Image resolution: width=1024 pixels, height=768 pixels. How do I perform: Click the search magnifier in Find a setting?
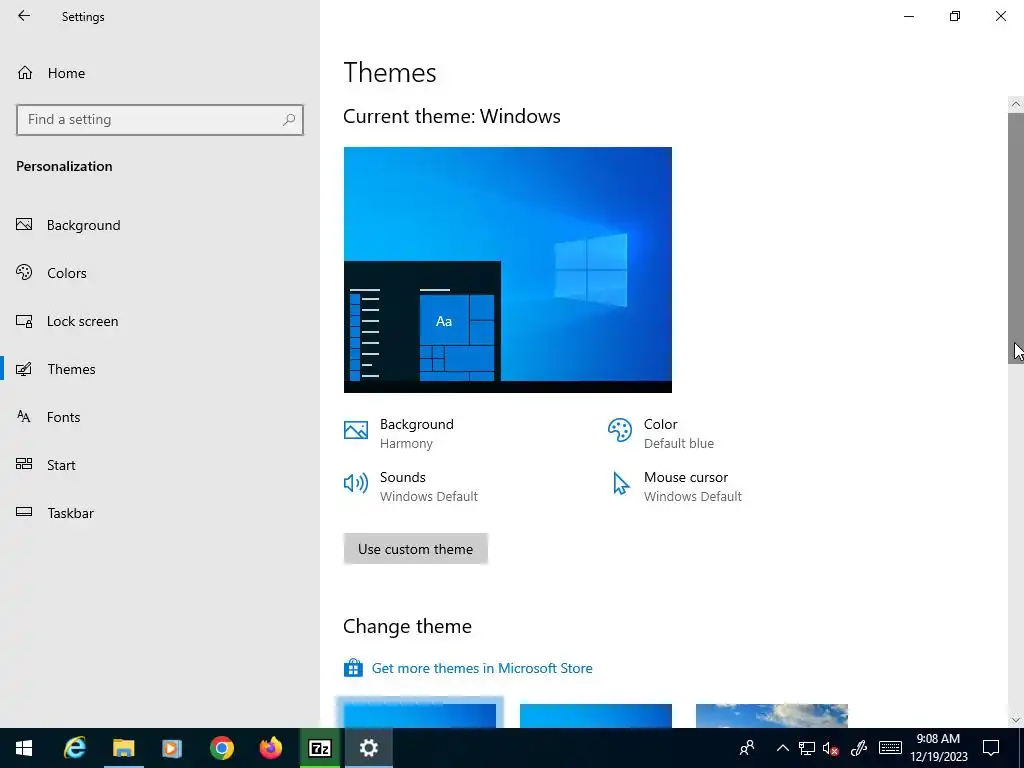click(289, 120)
